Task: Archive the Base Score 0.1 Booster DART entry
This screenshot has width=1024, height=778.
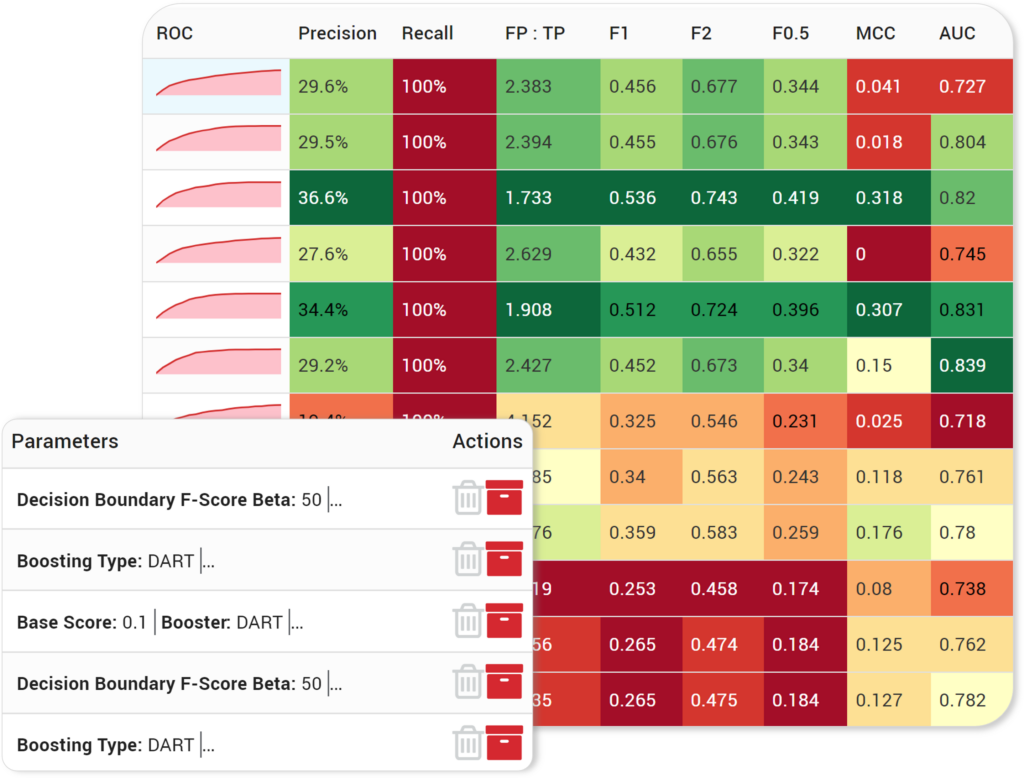Action: click(505, 621)
